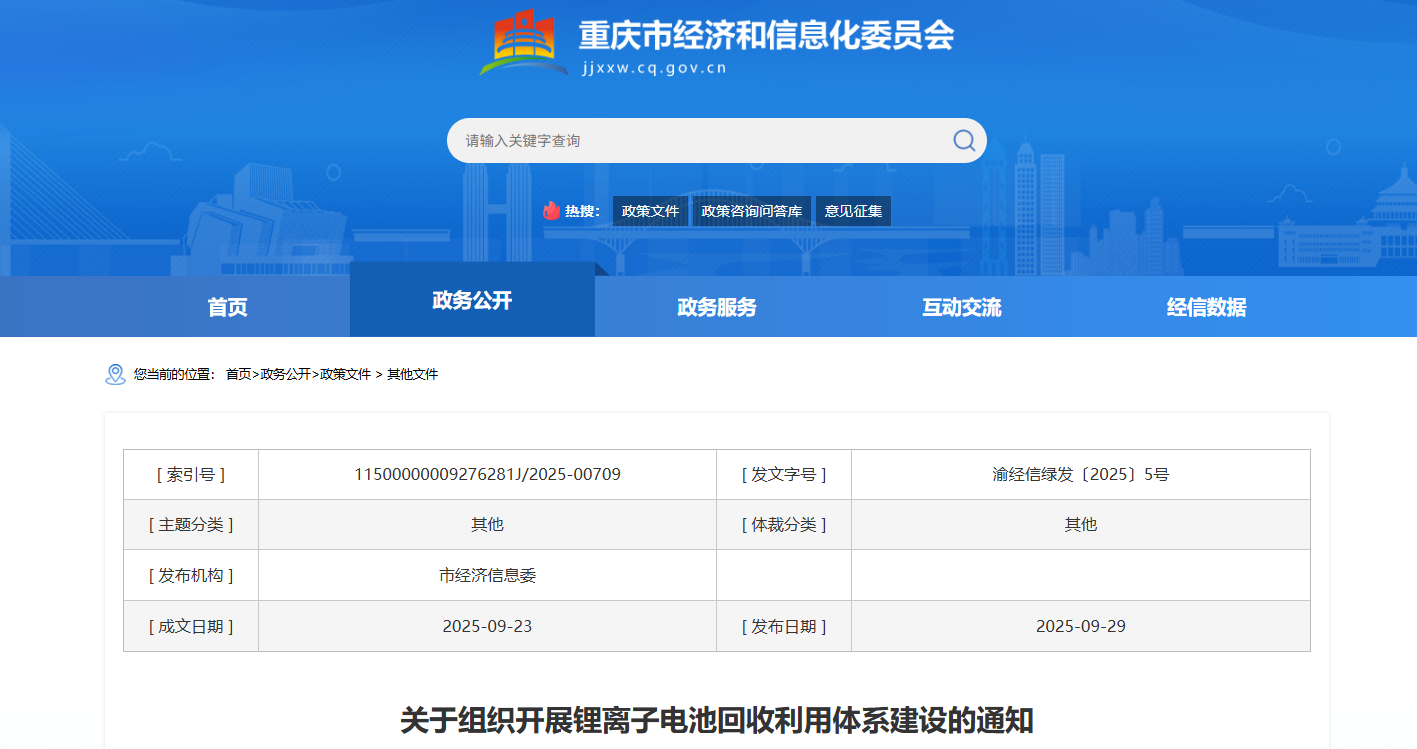Screen dimensions: 1417x749
Task: Click 其他文件 in the breadcrumb
Action: [x=413, y=374]
